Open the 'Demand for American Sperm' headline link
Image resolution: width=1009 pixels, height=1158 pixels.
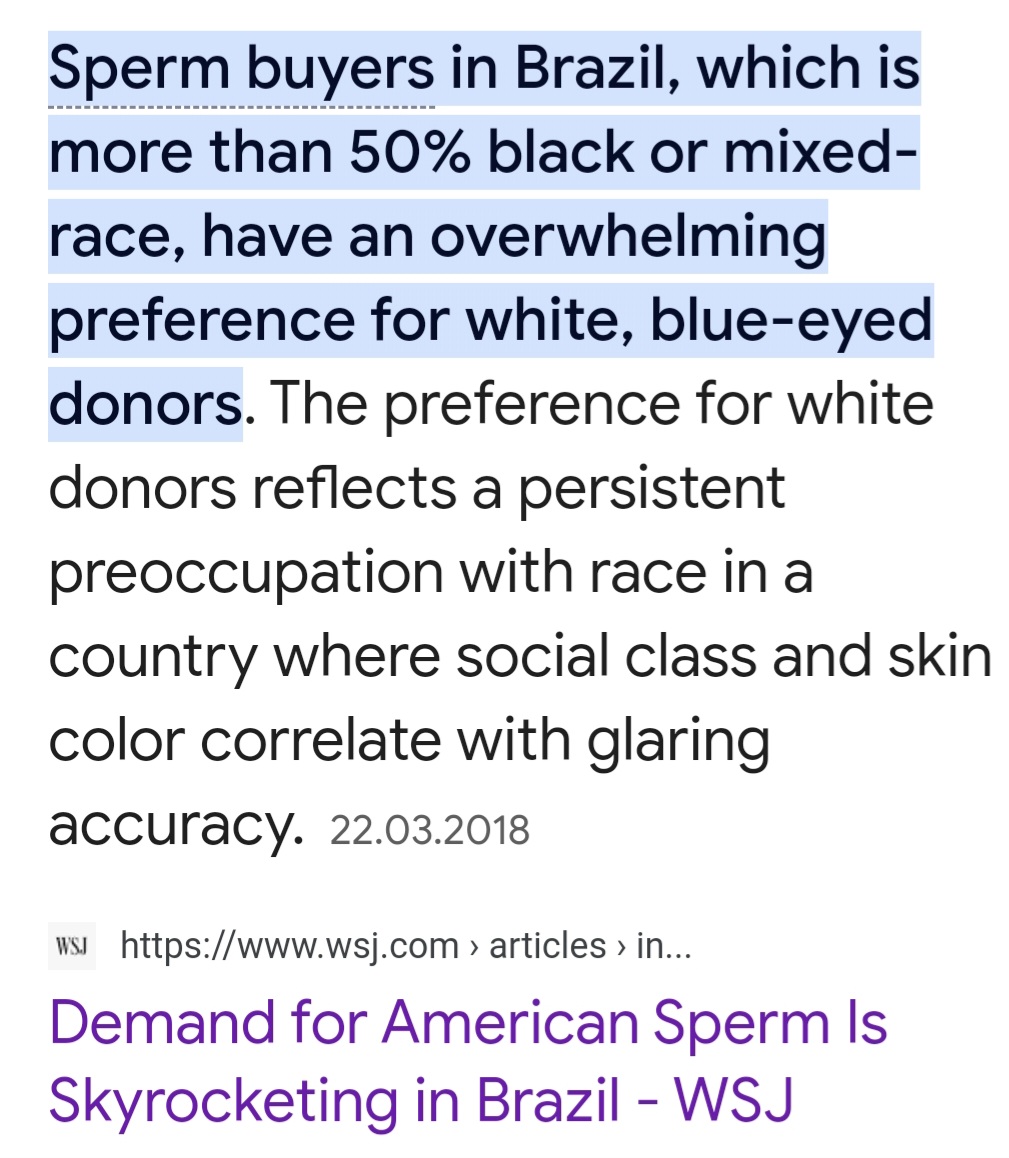(467, 1023)
